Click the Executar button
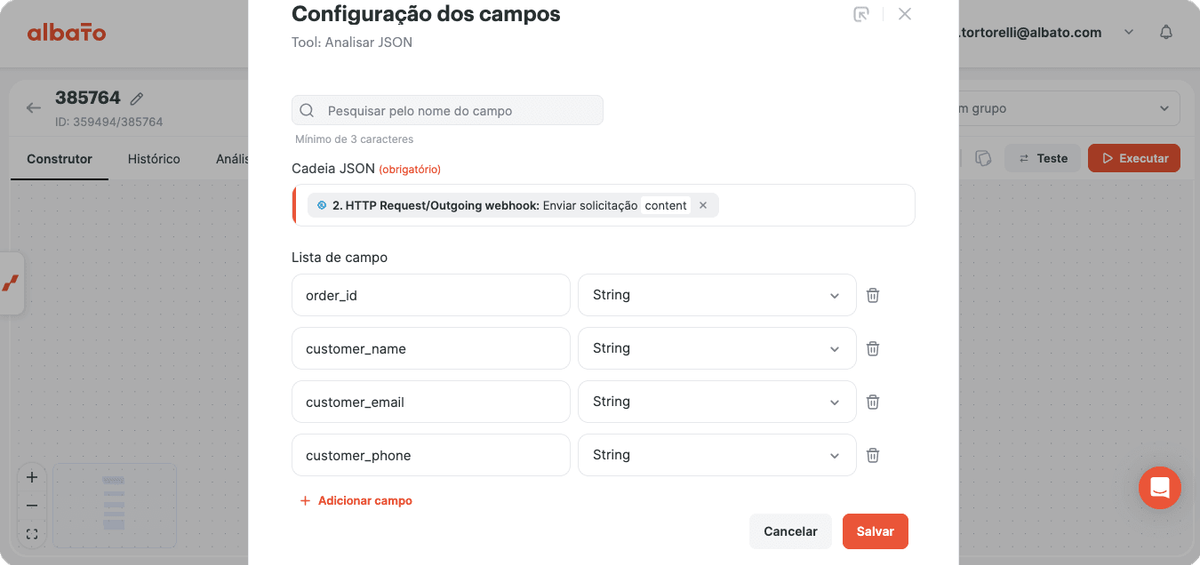 [x=1134, y=158]
